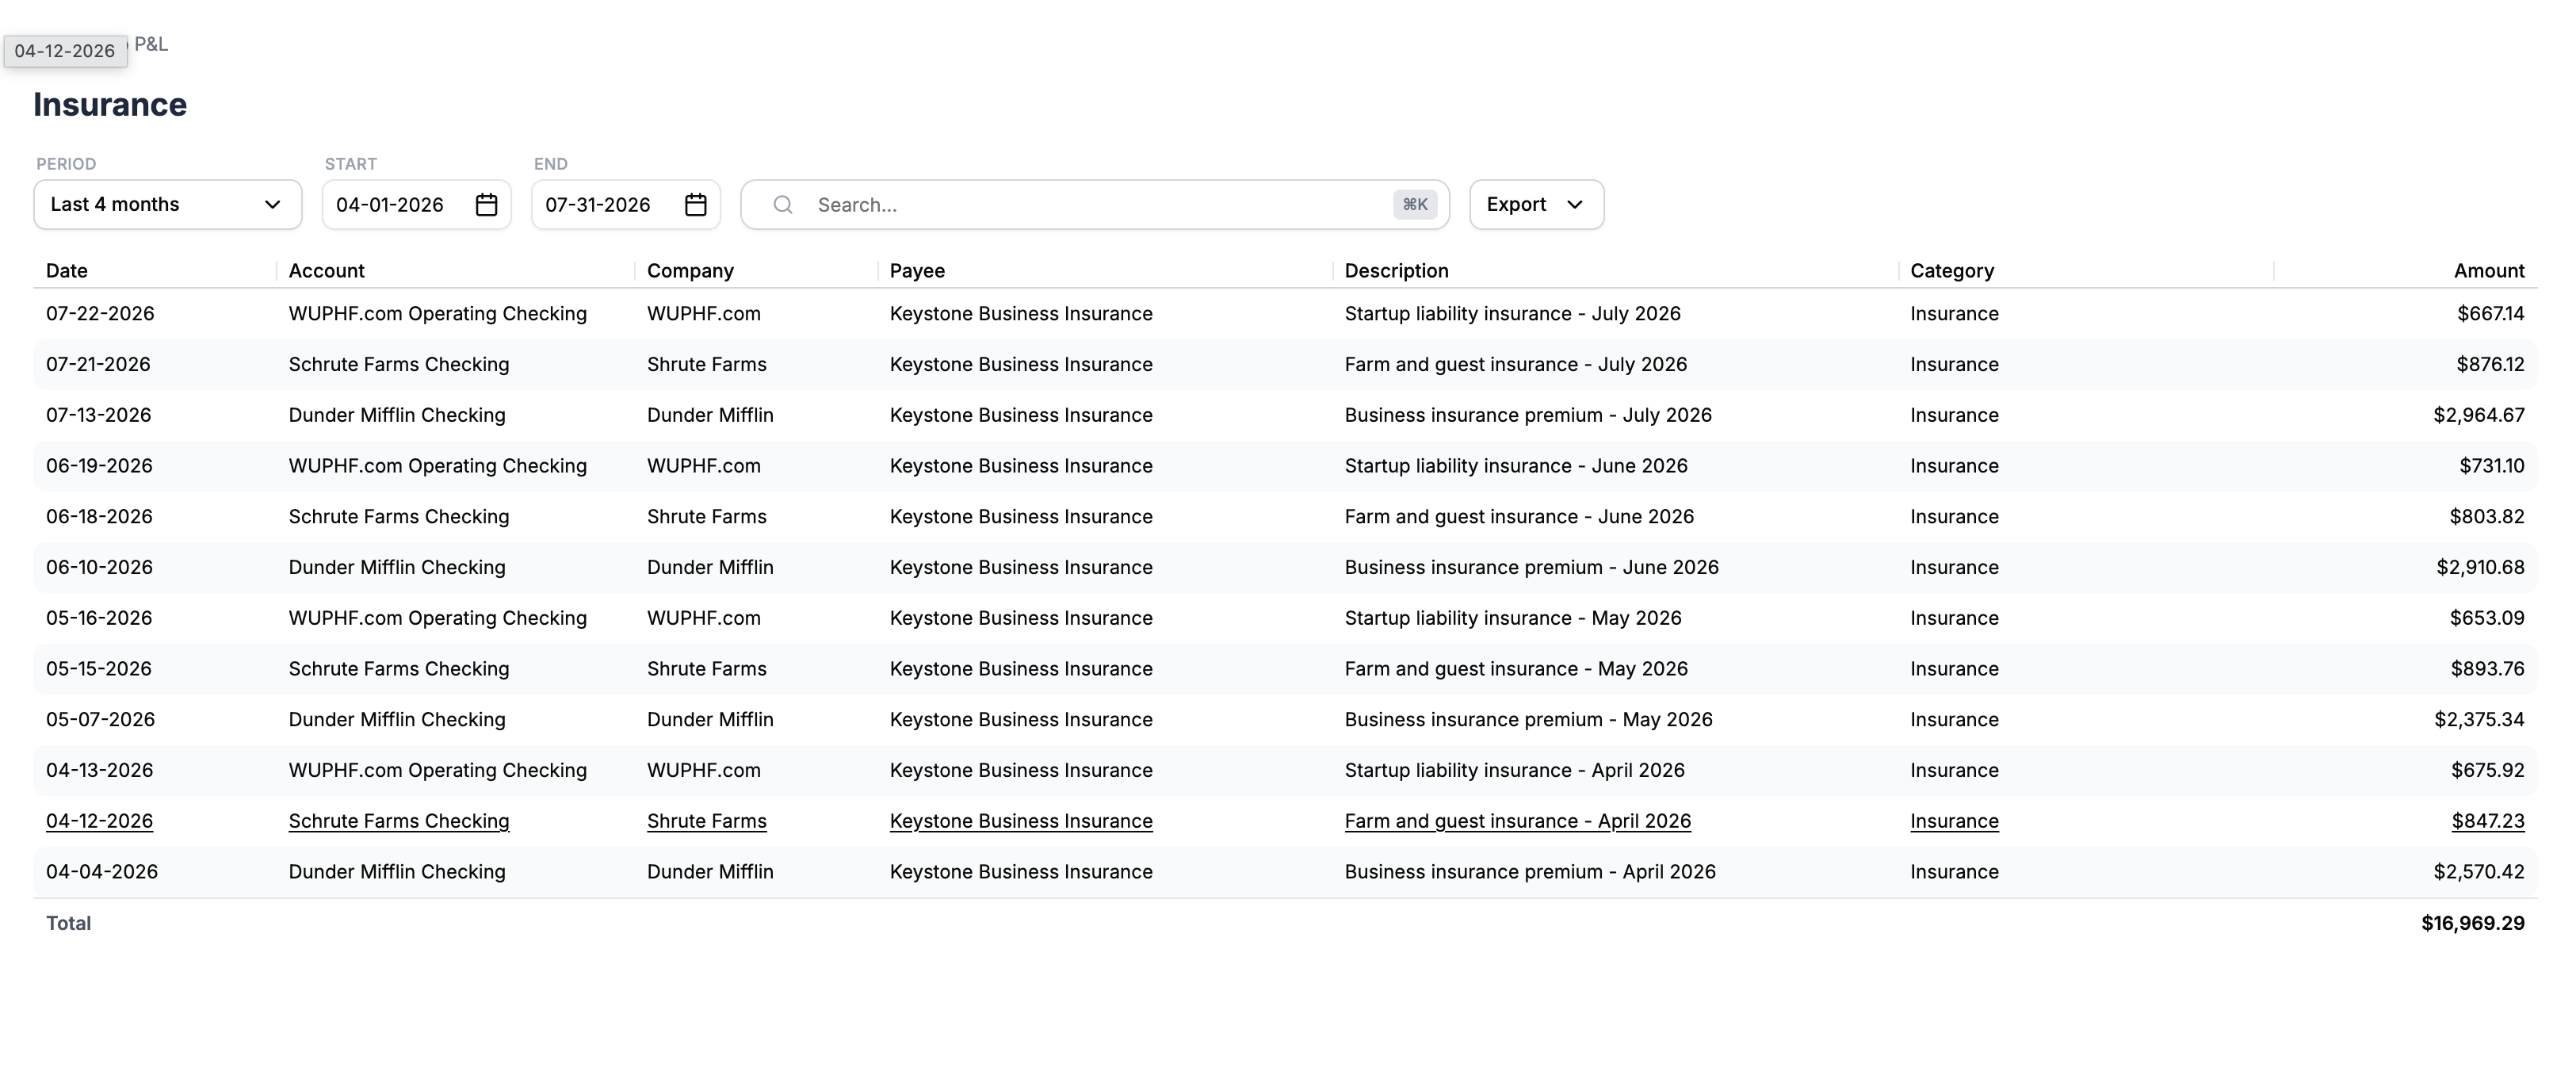Select the 04-13-2026 date cell
Image resolution: width=2576 pixels, height=1083 pixels.
click(x=99, y=771)
